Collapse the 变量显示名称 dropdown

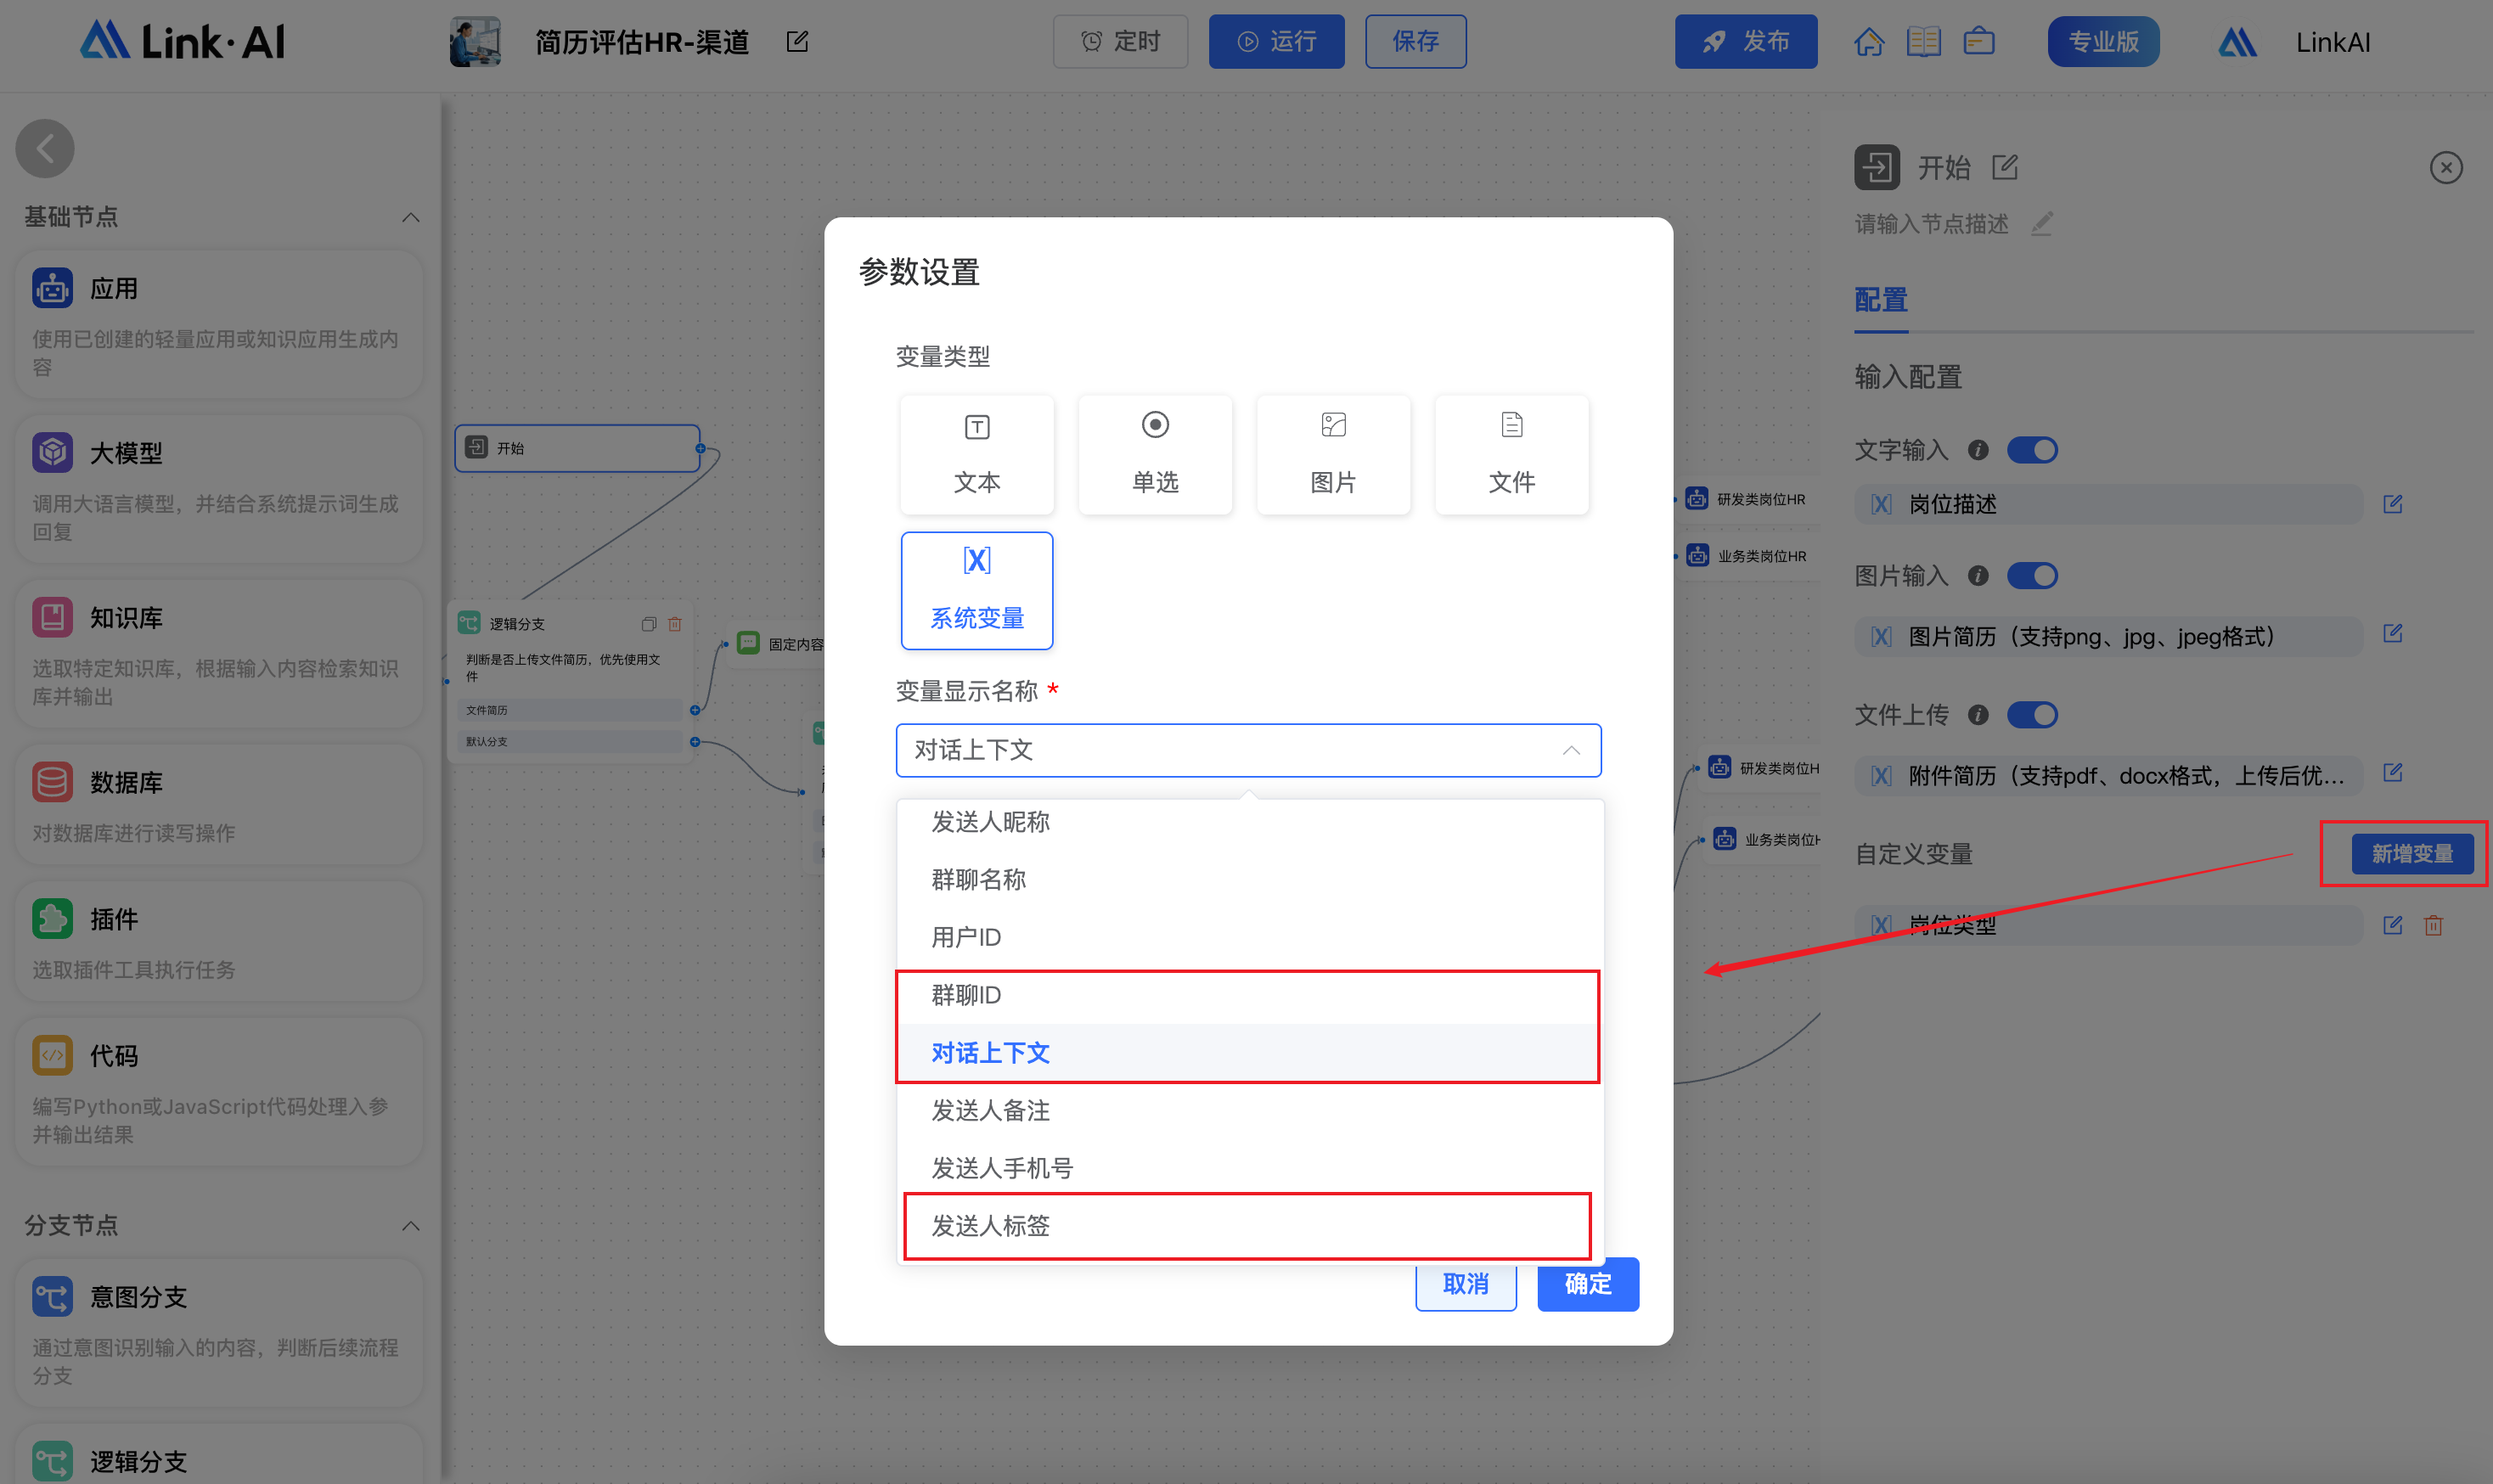[x=1571, y=751]
